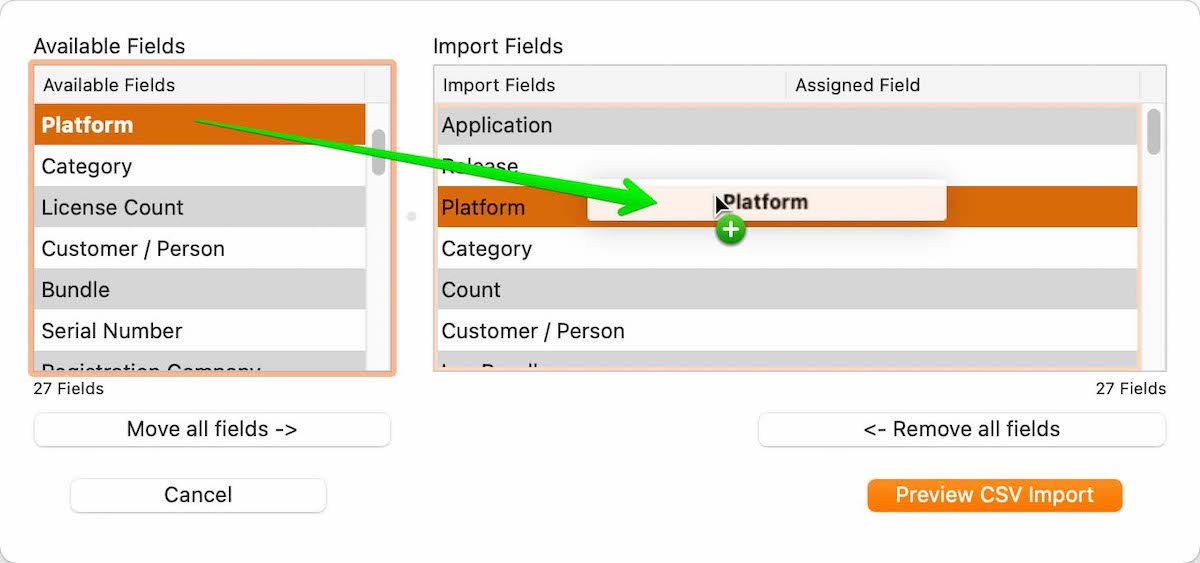1200x563 pixels.
Task: Click the Move all fields button
Action: pos(212,429)
